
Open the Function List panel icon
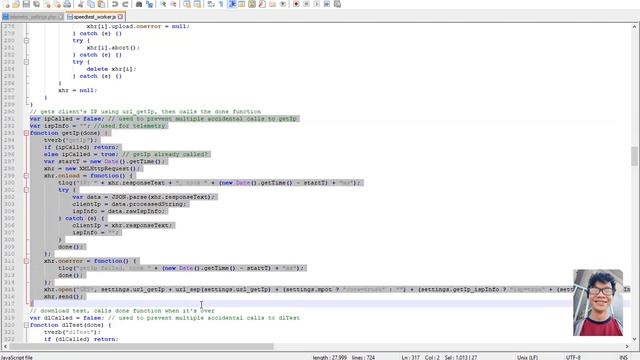coord(262,4)
